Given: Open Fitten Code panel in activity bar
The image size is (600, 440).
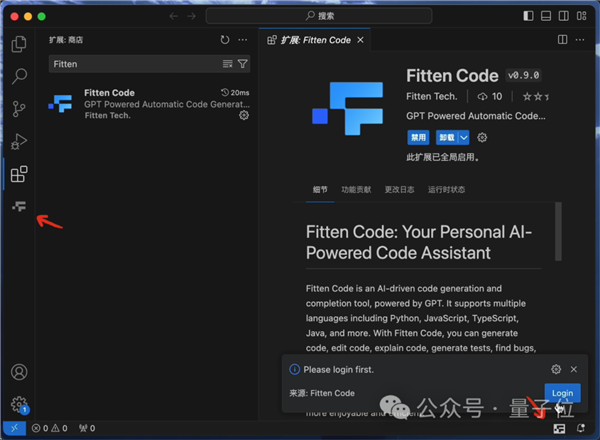Looking at the screenshot, I should [x=18, y=206].
